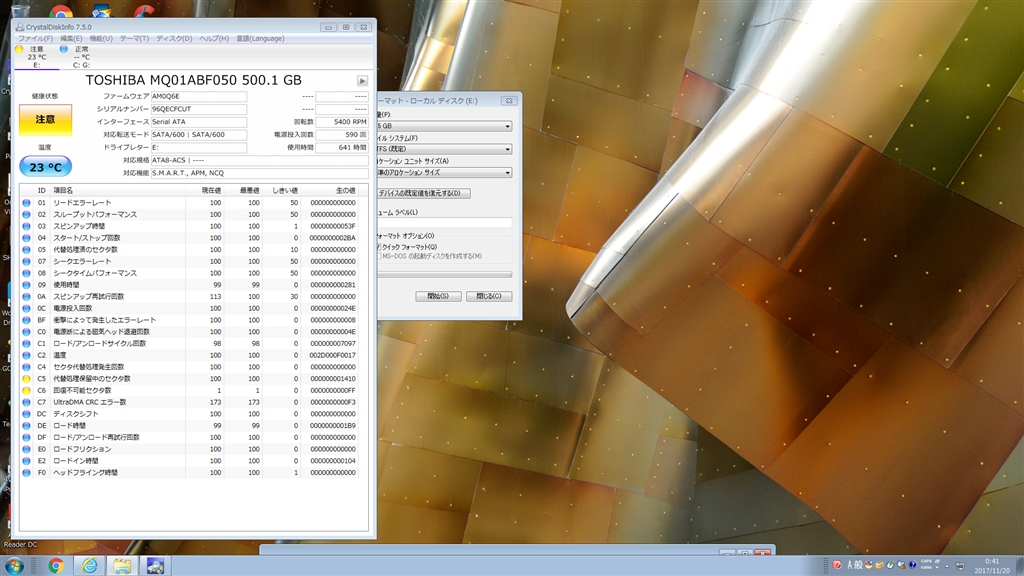Click the 閉じる(C) close button

489,296
